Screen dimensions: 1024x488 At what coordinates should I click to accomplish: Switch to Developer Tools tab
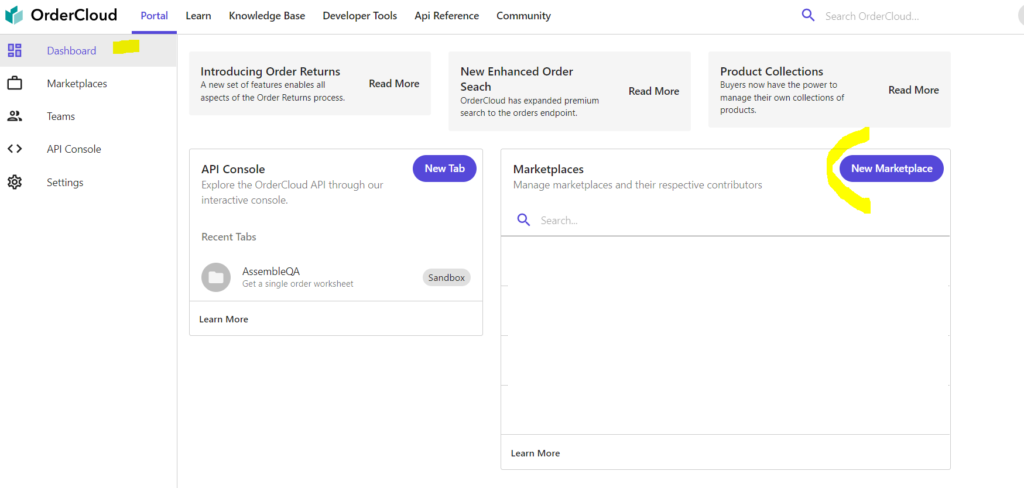coord(360,16)
